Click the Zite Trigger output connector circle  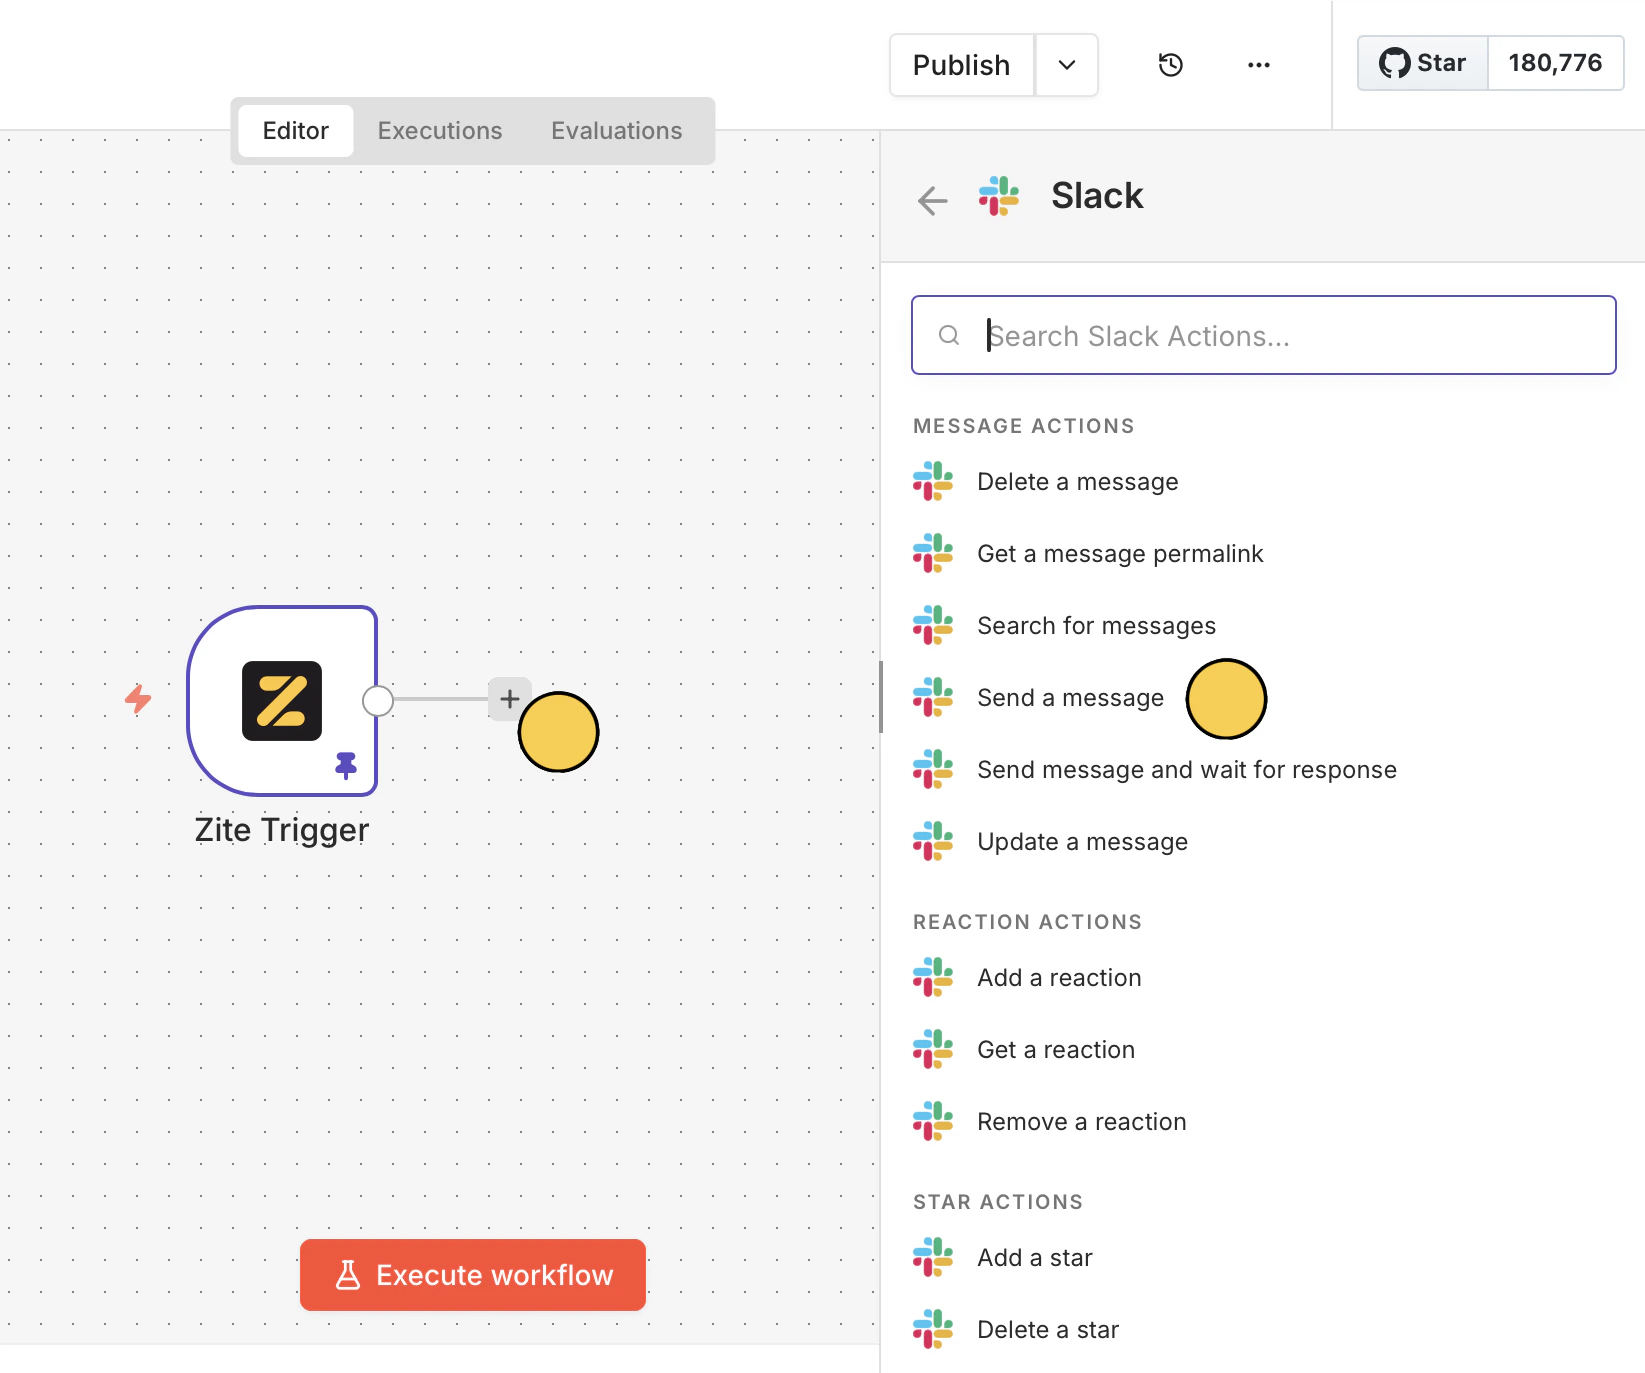pyautogui.click(x=378, y=701)
